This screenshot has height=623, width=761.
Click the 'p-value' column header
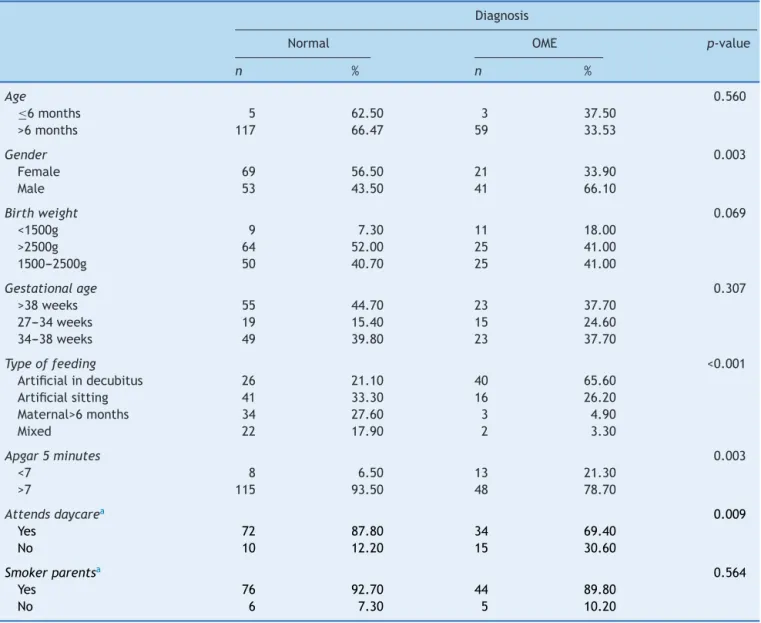728,43
